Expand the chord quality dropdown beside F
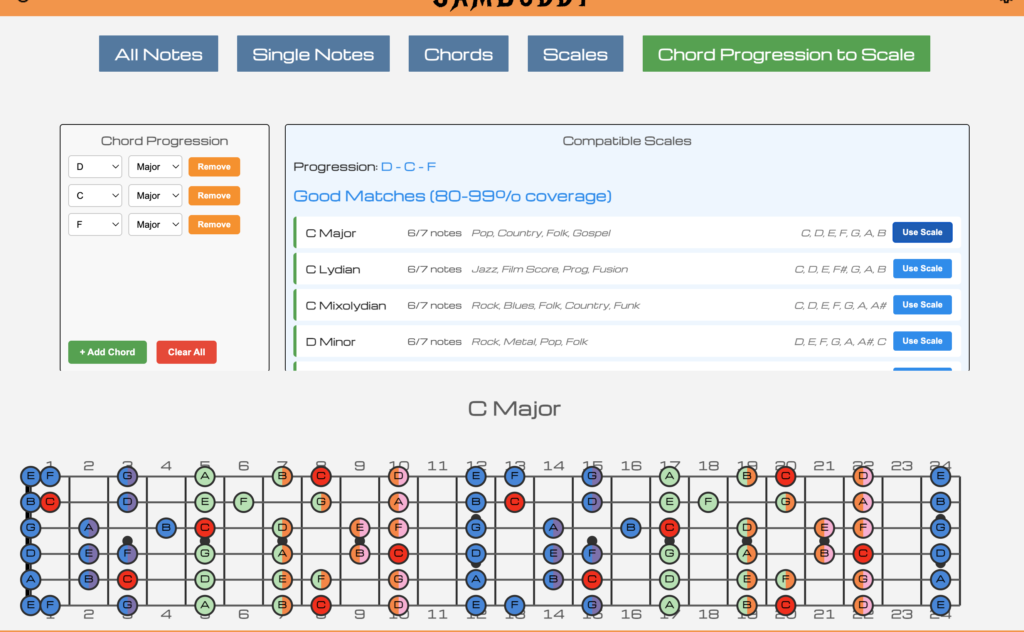The height and width of the screenshot is (632, 1024). click(x=155, y=224)
